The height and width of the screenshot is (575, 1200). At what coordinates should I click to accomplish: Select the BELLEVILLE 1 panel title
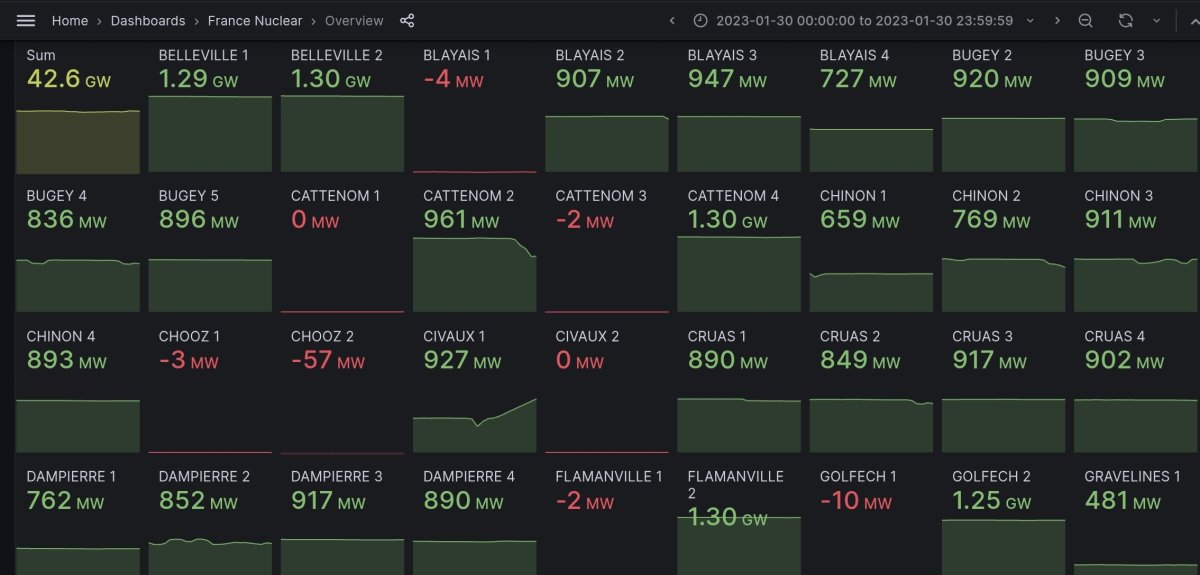(204, 55)
